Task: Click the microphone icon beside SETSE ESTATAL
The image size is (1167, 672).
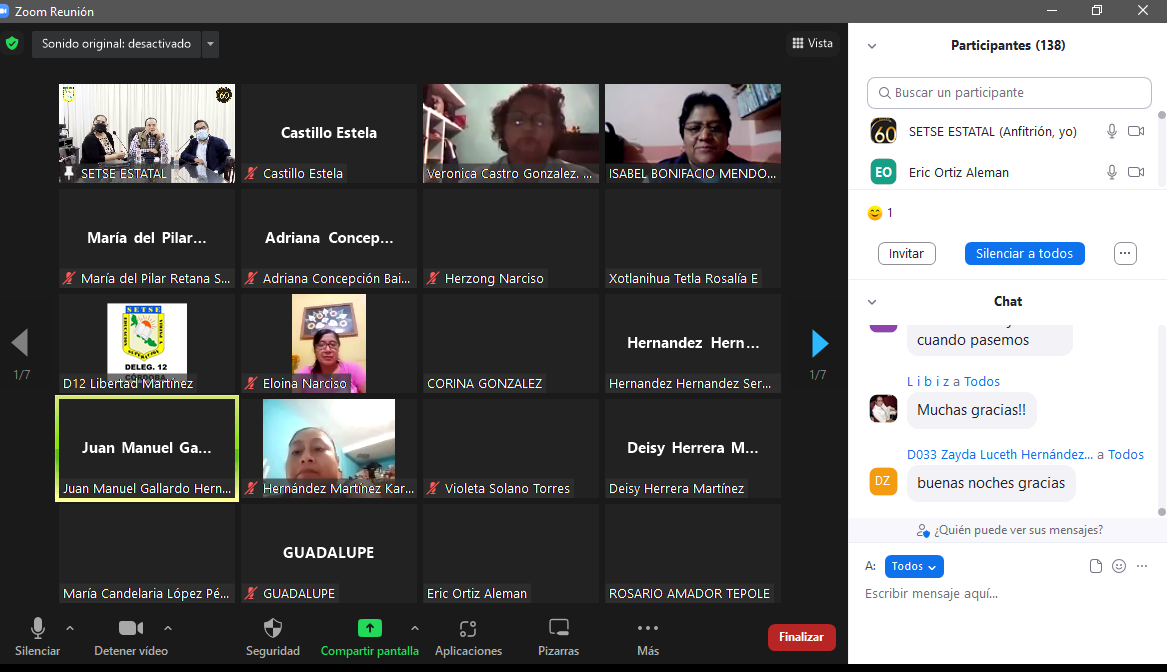Action: (1111, 132)
